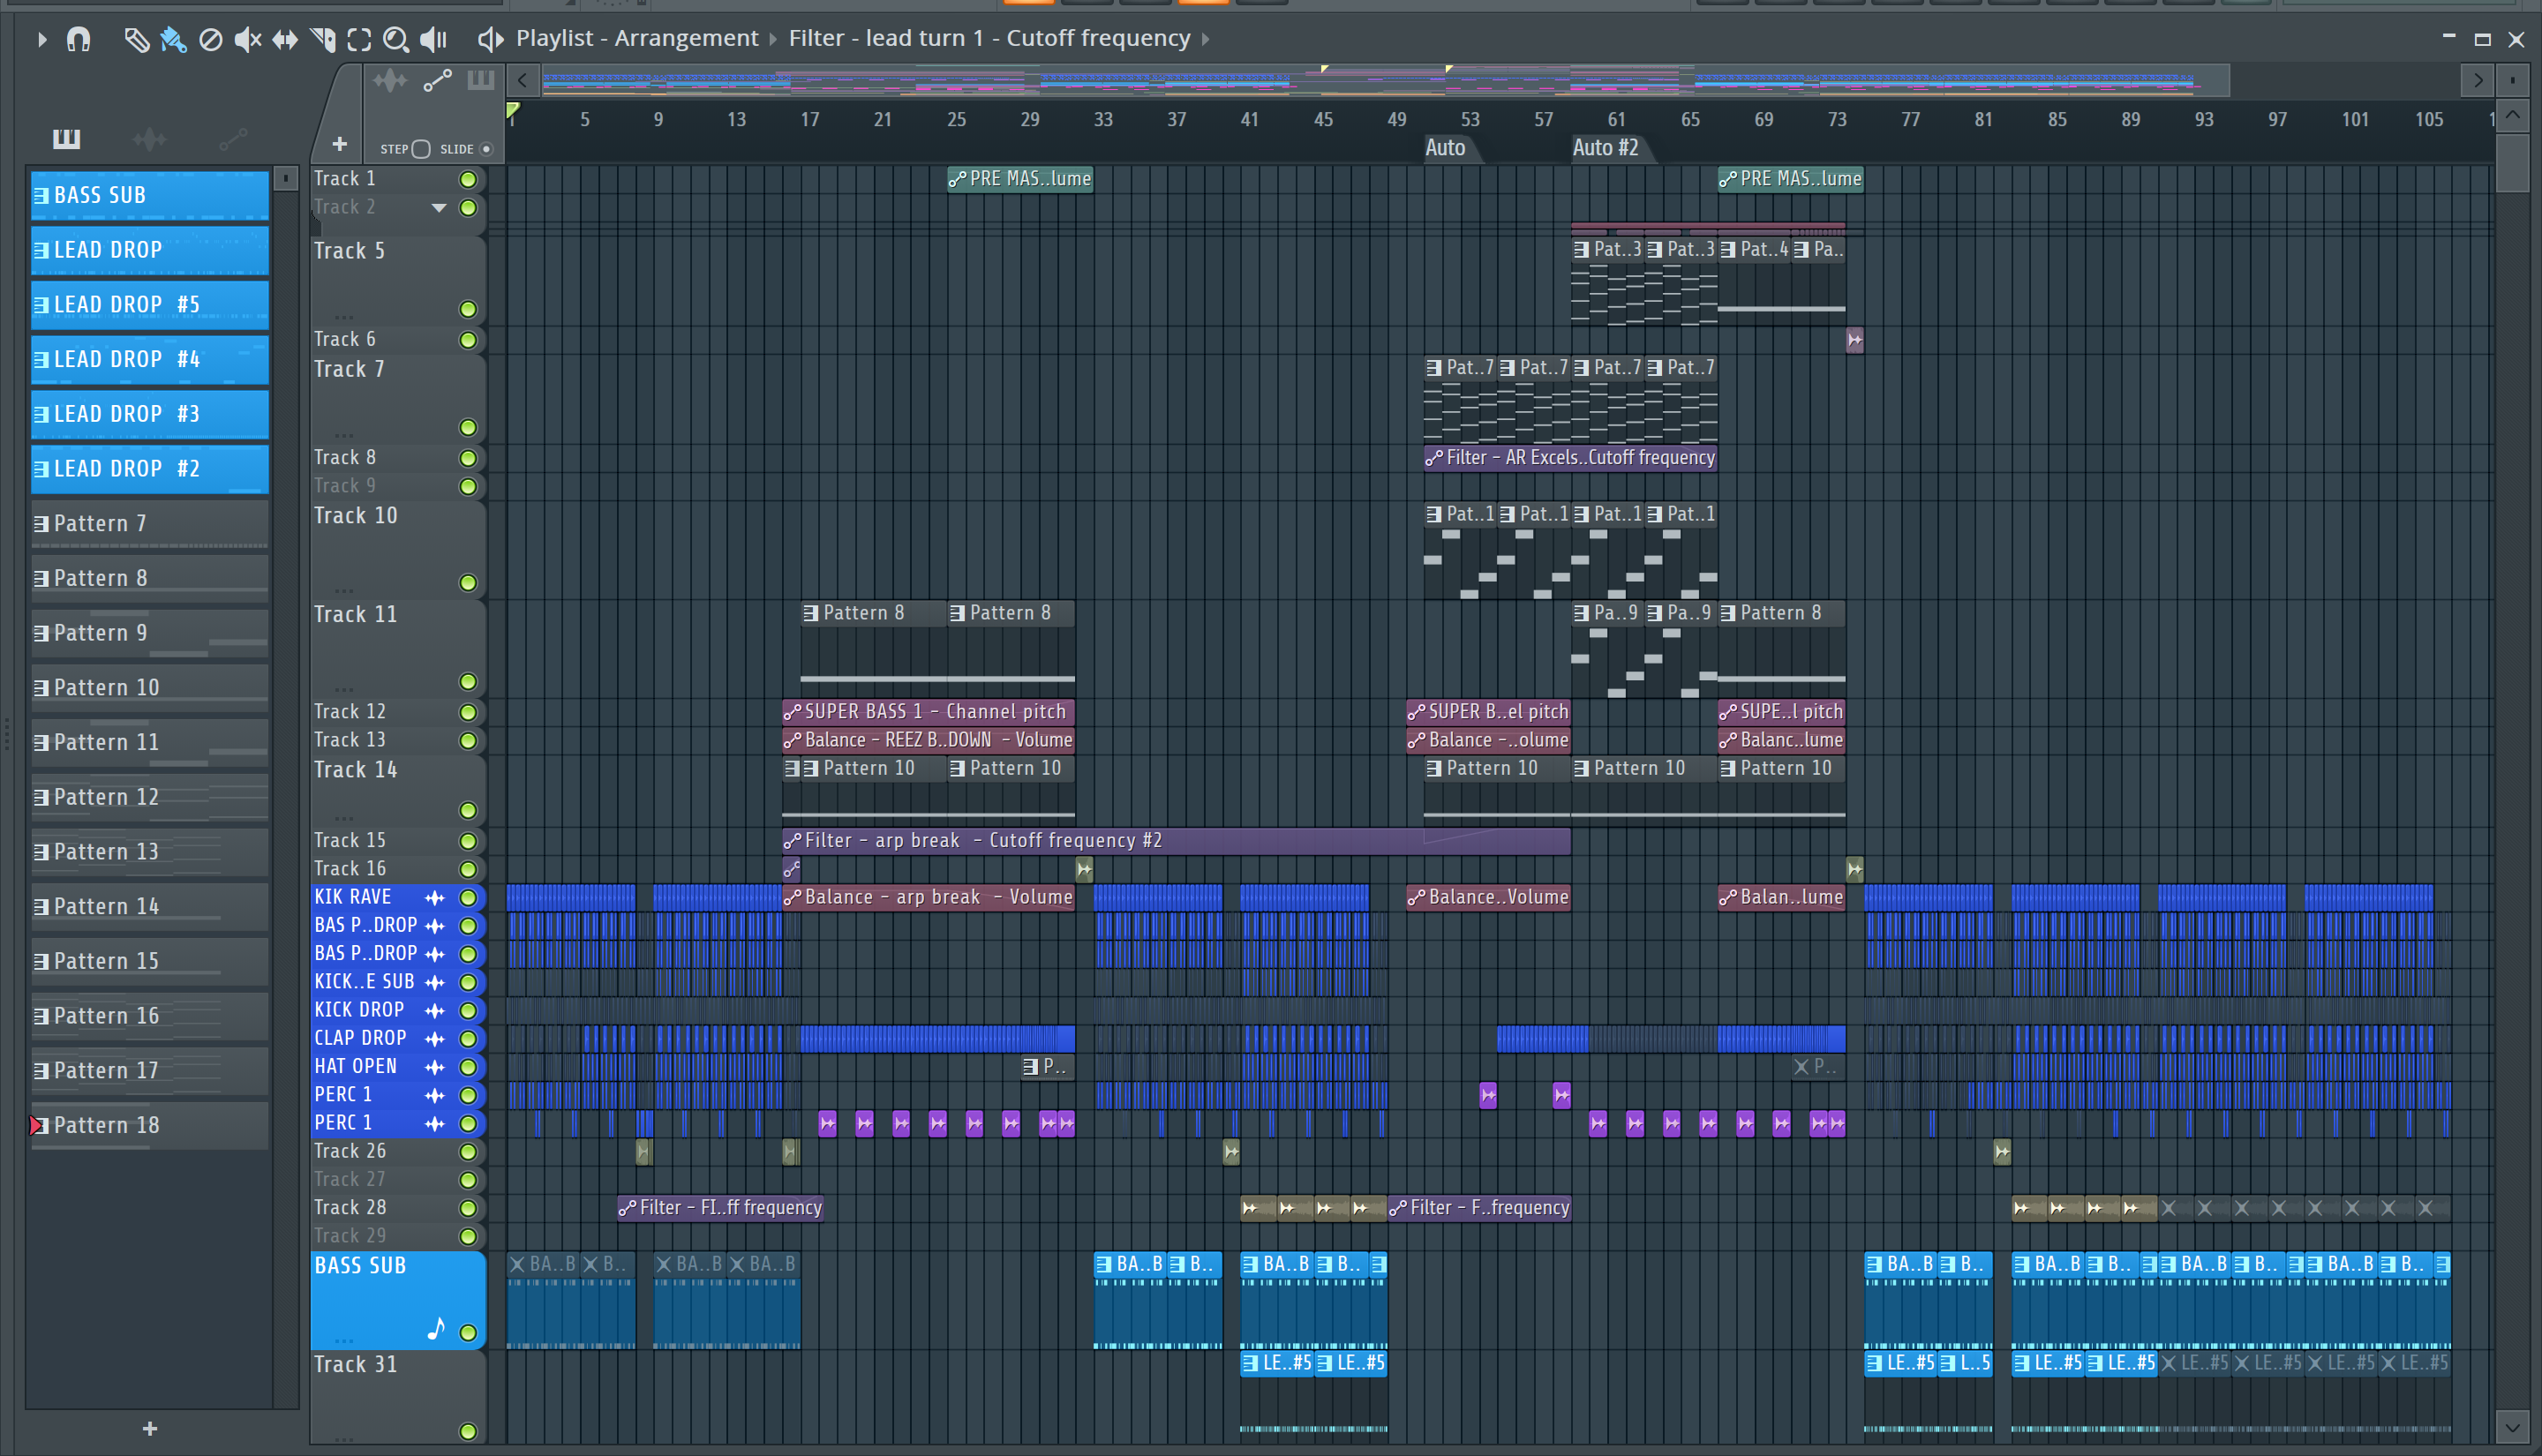Click waveform icon on KICK DROP track
Image resolution: width=2542 pixels, height=1456 pixels.
click(x=434, y=1010)
